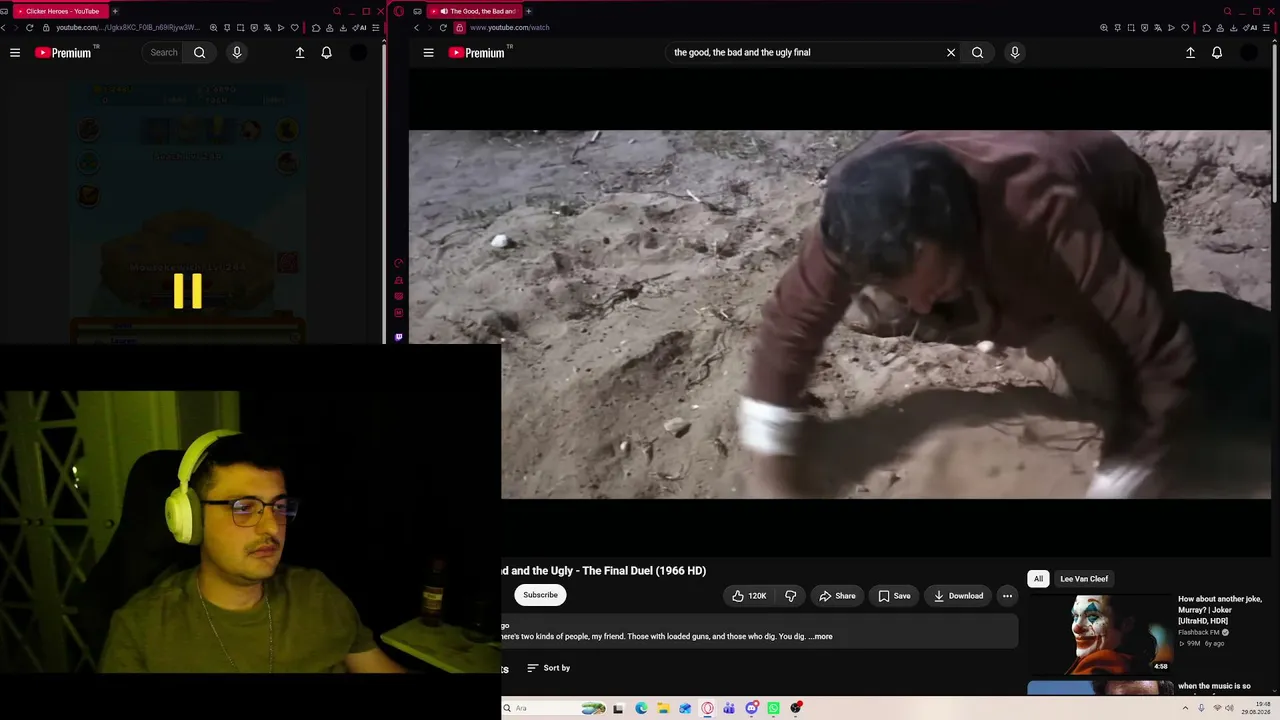
Task: Start voice search in left YouTube window
Action: [237, 53]
